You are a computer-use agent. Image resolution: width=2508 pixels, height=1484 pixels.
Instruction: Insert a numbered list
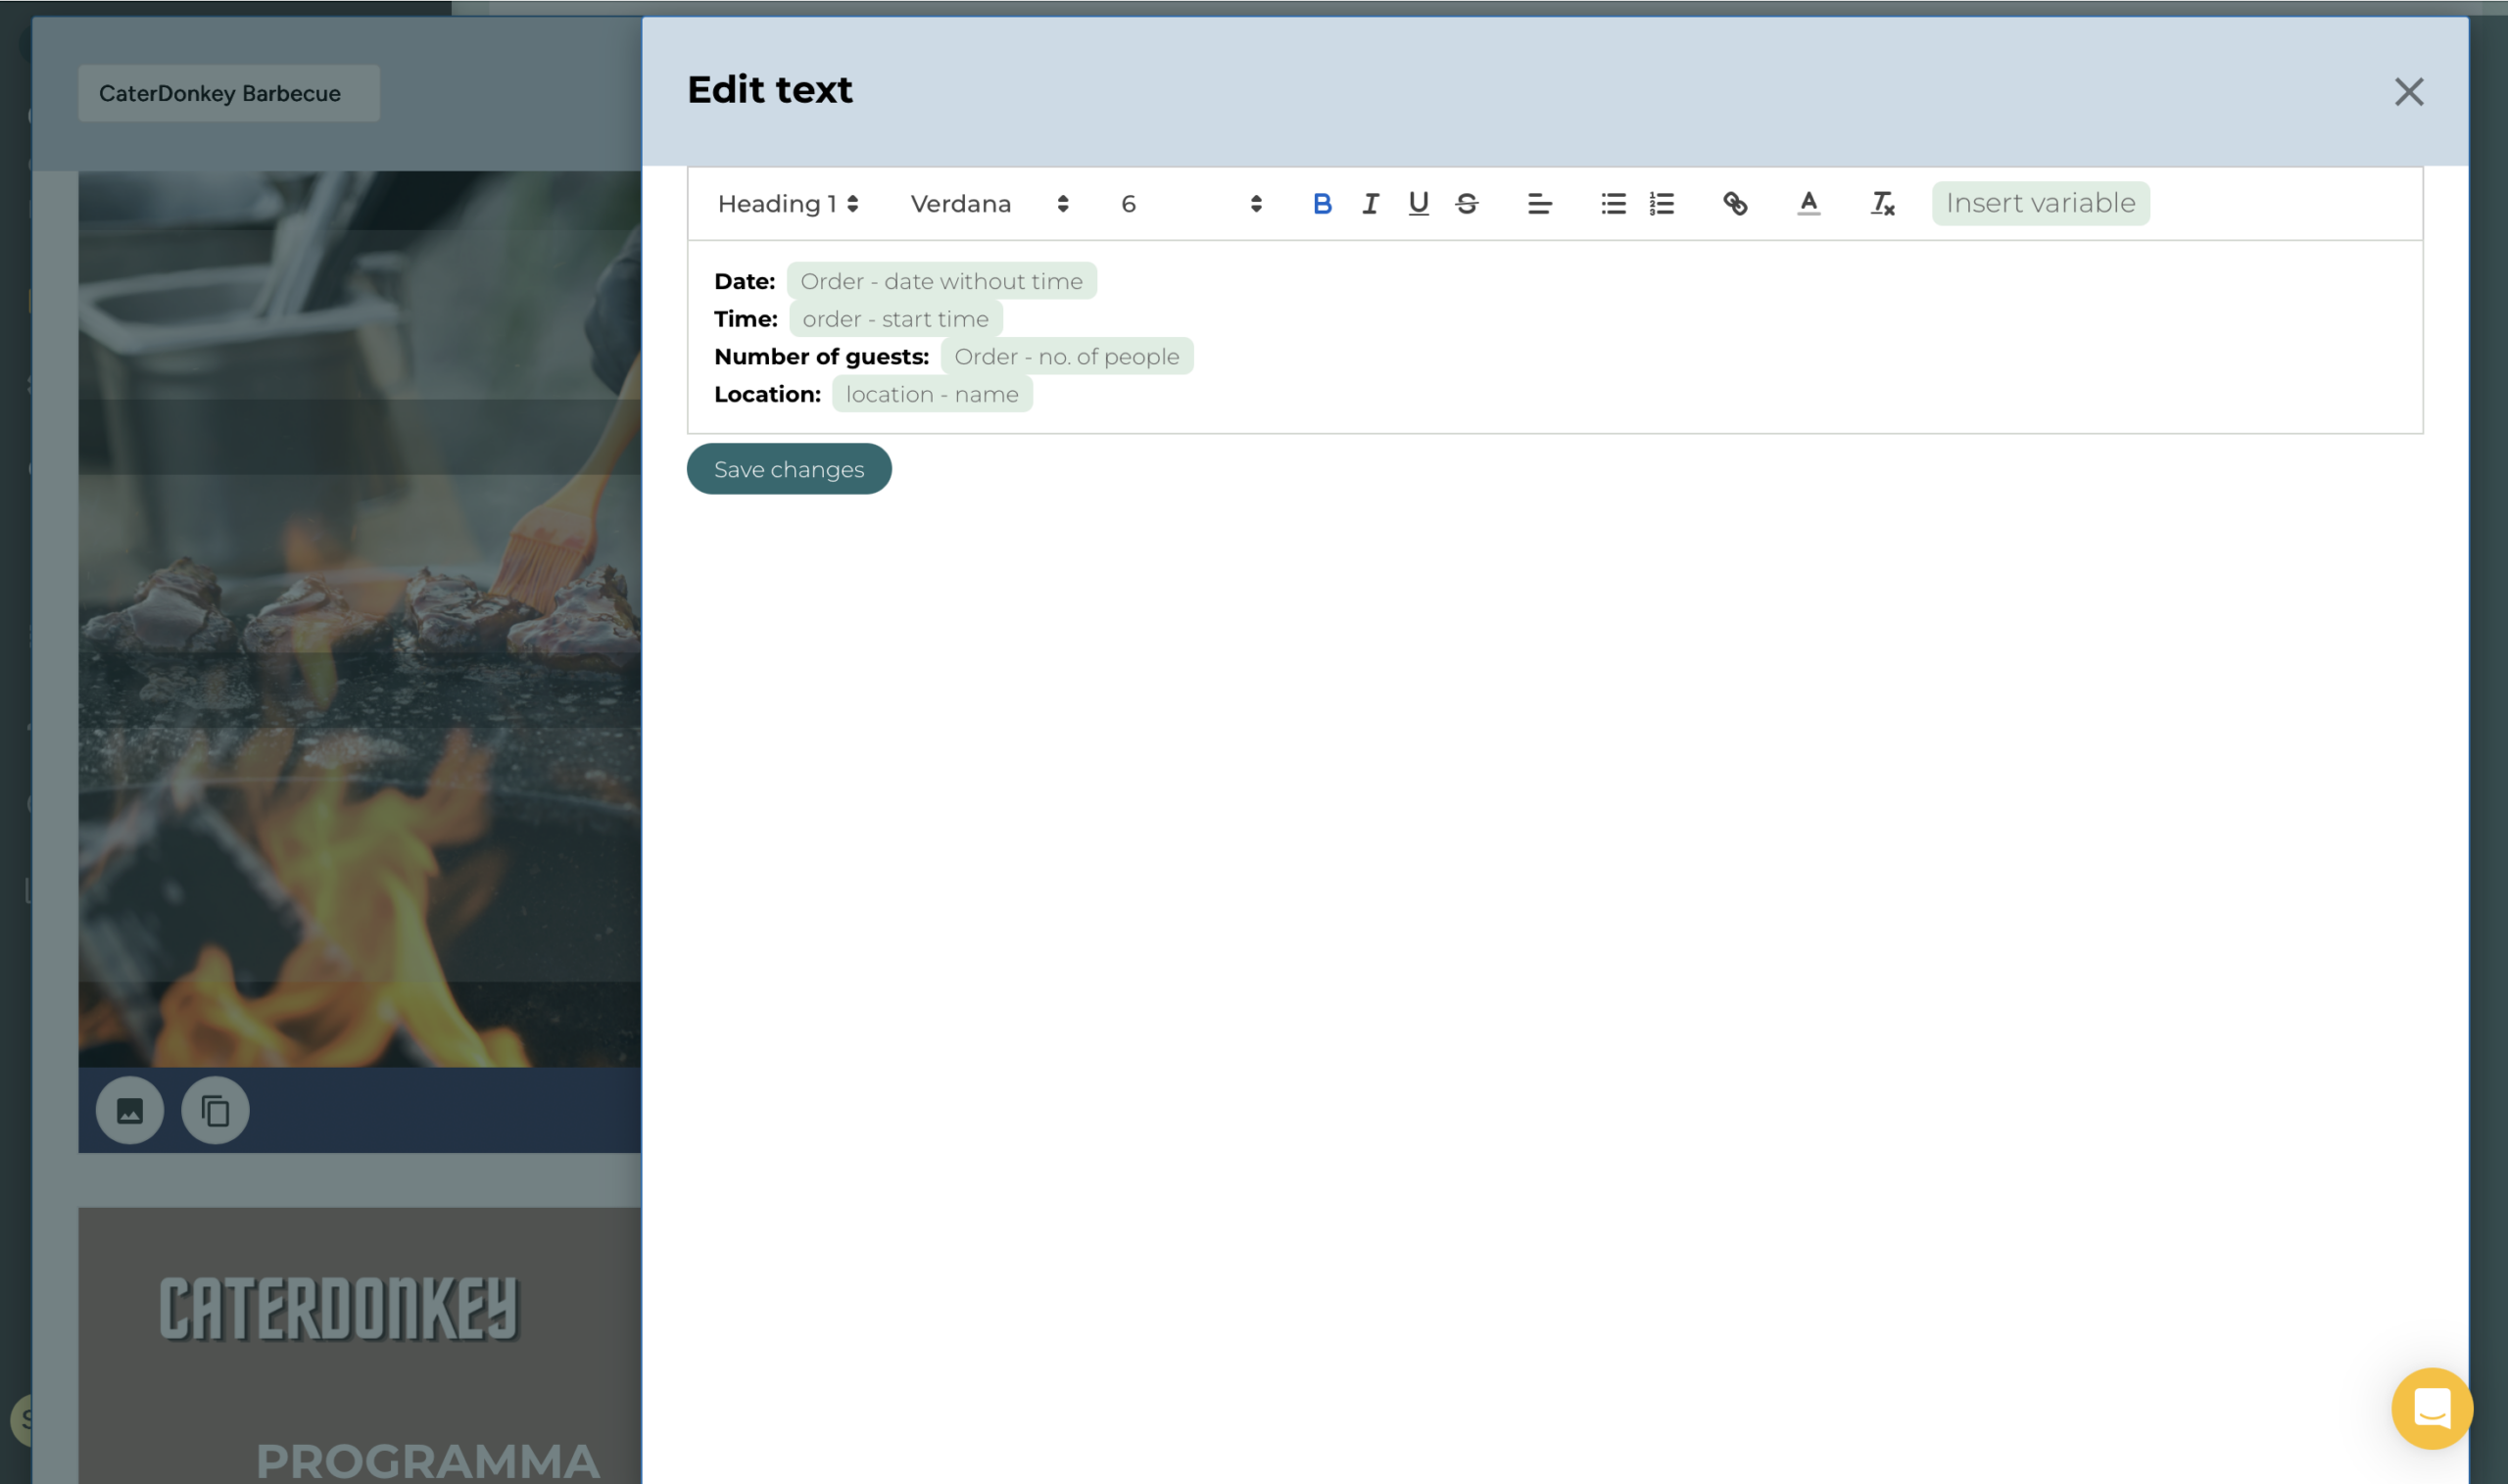(1661, 204)
